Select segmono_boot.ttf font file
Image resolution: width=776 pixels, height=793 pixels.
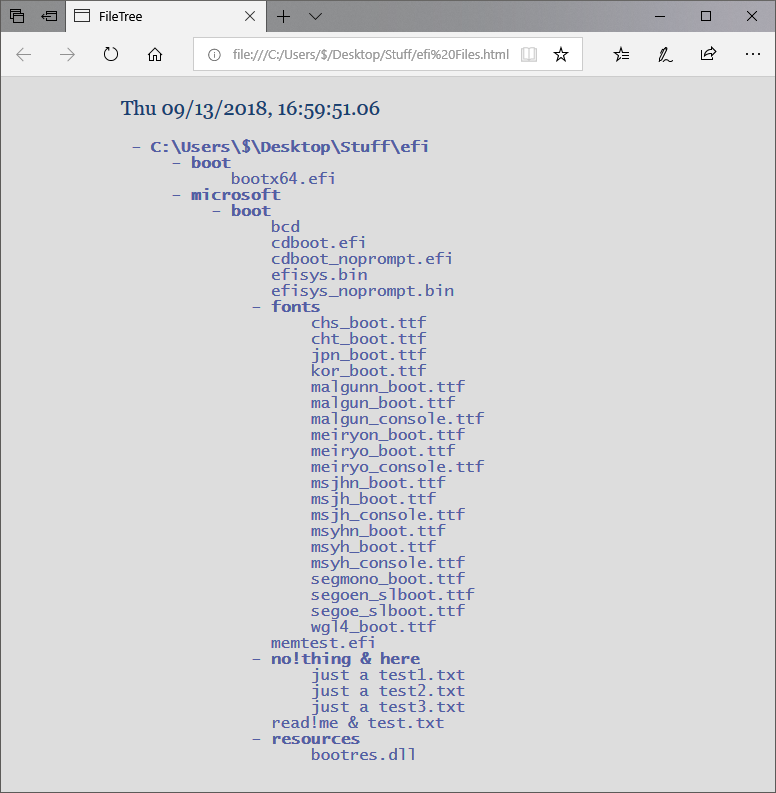[x=387, y=579]
